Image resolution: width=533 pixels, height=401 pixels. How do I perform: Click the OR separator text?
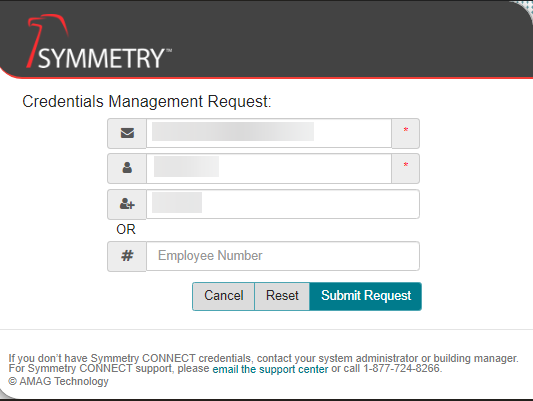click(x=126, y=229)
